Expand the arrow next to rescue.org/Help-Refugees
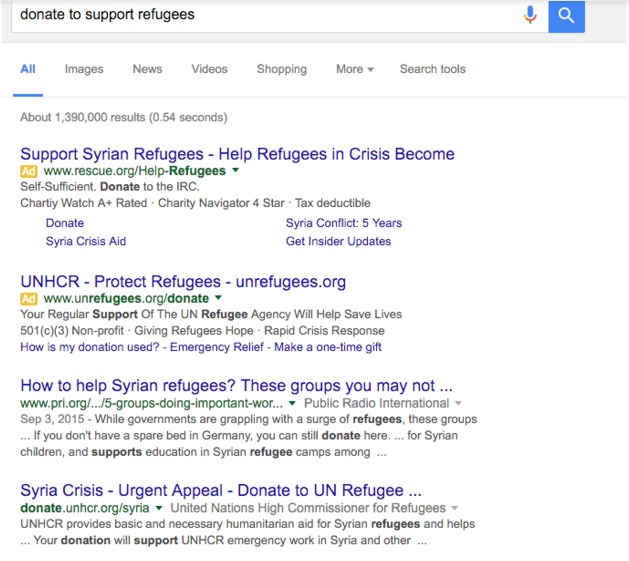 pyautogui.click(x=236, y=170)
